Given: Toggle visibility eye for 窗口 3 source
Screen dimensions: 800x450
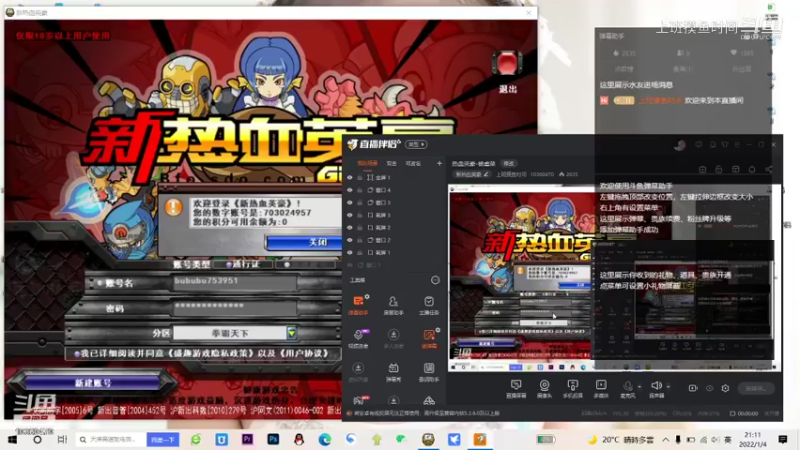Looking at the screenshot, I should (349, 203).
